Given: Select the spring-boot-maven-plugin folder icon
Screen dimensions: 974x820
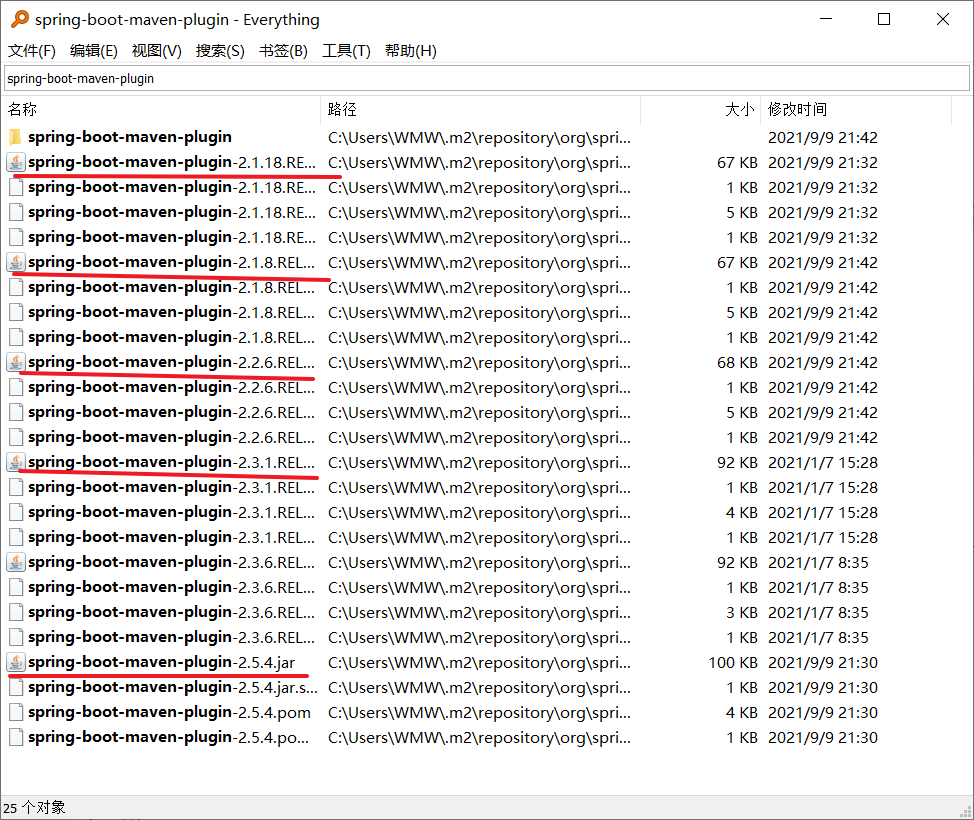Looking at the screenshot, I should coord(16,137).
